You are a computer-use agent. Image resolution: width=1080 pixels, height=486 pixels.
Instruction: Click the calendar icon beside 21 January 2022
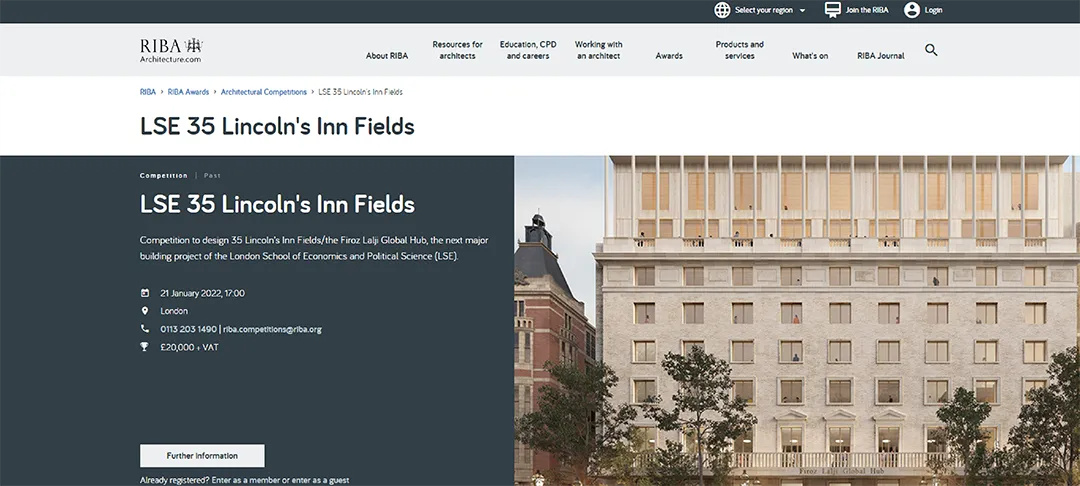tap(145, 293)
